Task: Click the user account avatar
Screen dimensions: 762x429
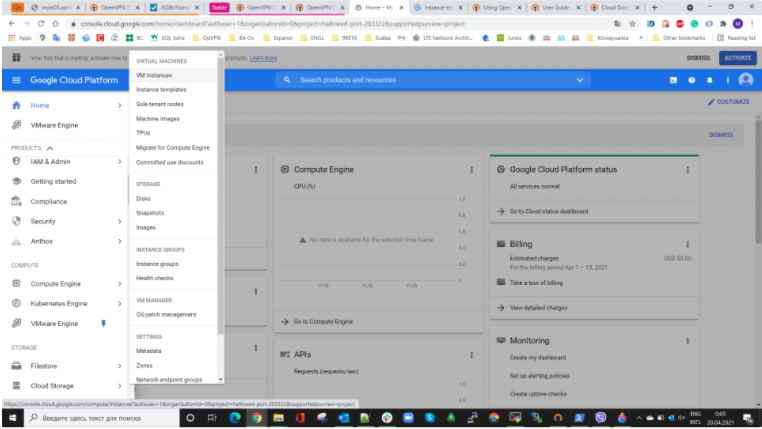Action: pos(745,79)
